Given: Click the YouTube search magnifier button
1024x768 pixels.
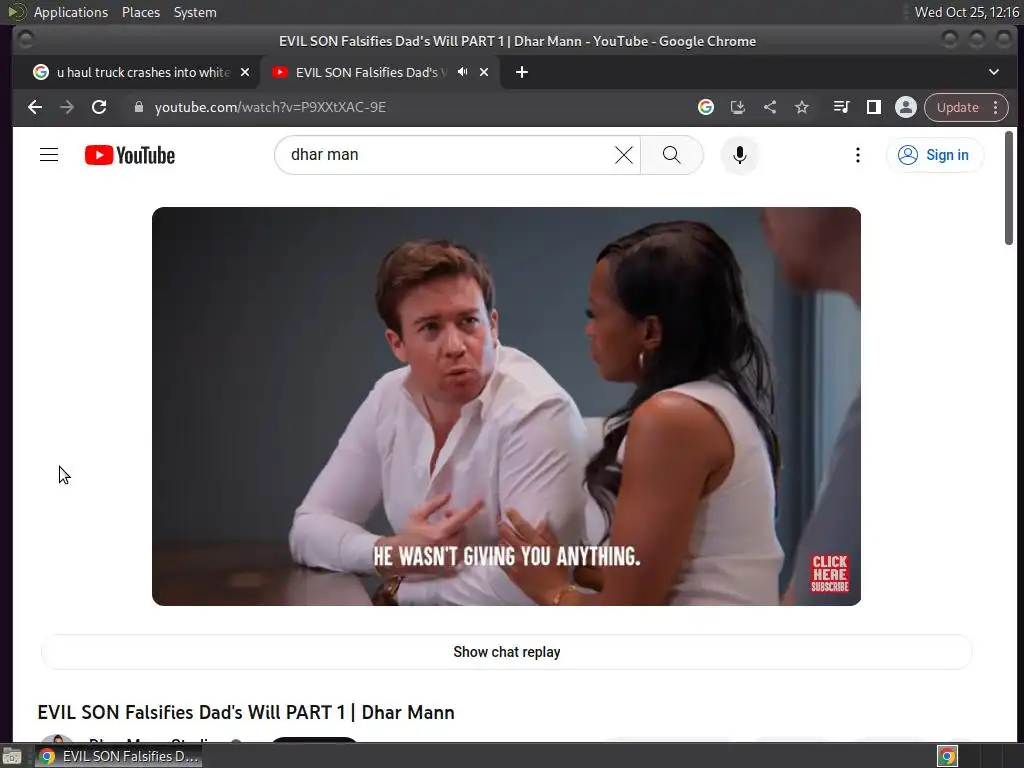Looking at the screenshot, I should click(671, 155).
